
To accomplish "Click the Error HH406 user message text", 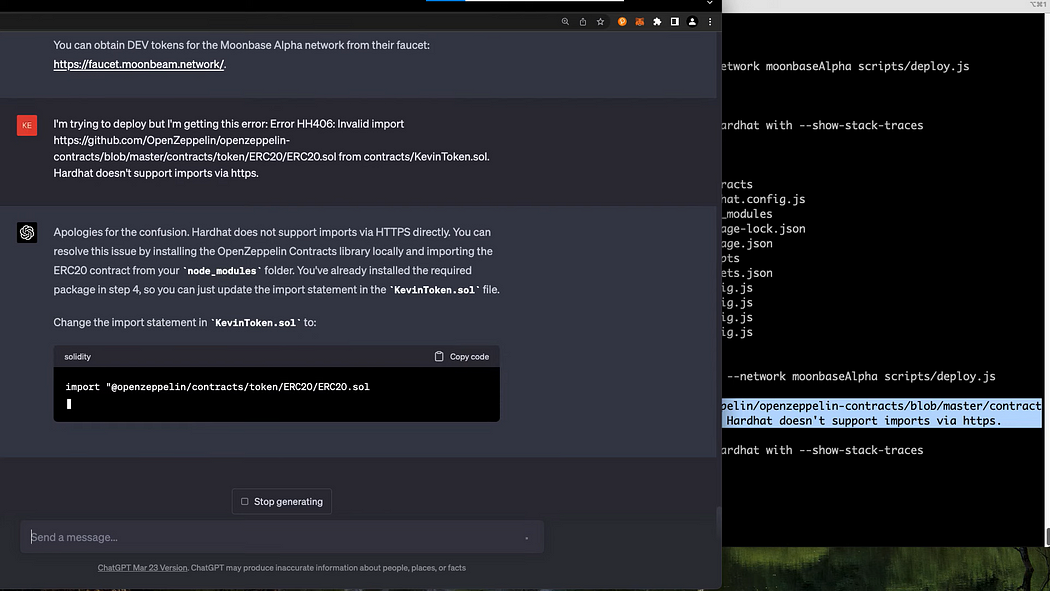I will click(271, 149).
